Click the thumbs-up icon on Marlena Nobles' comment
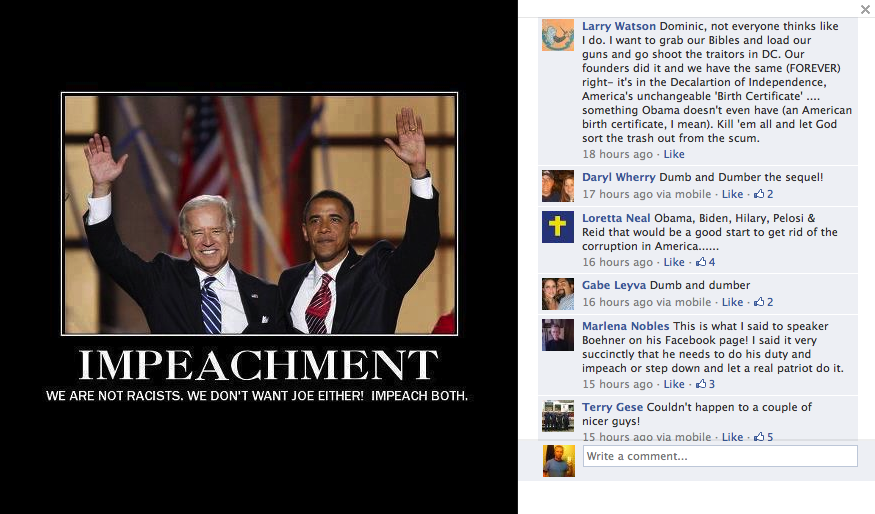 (700, 383)
